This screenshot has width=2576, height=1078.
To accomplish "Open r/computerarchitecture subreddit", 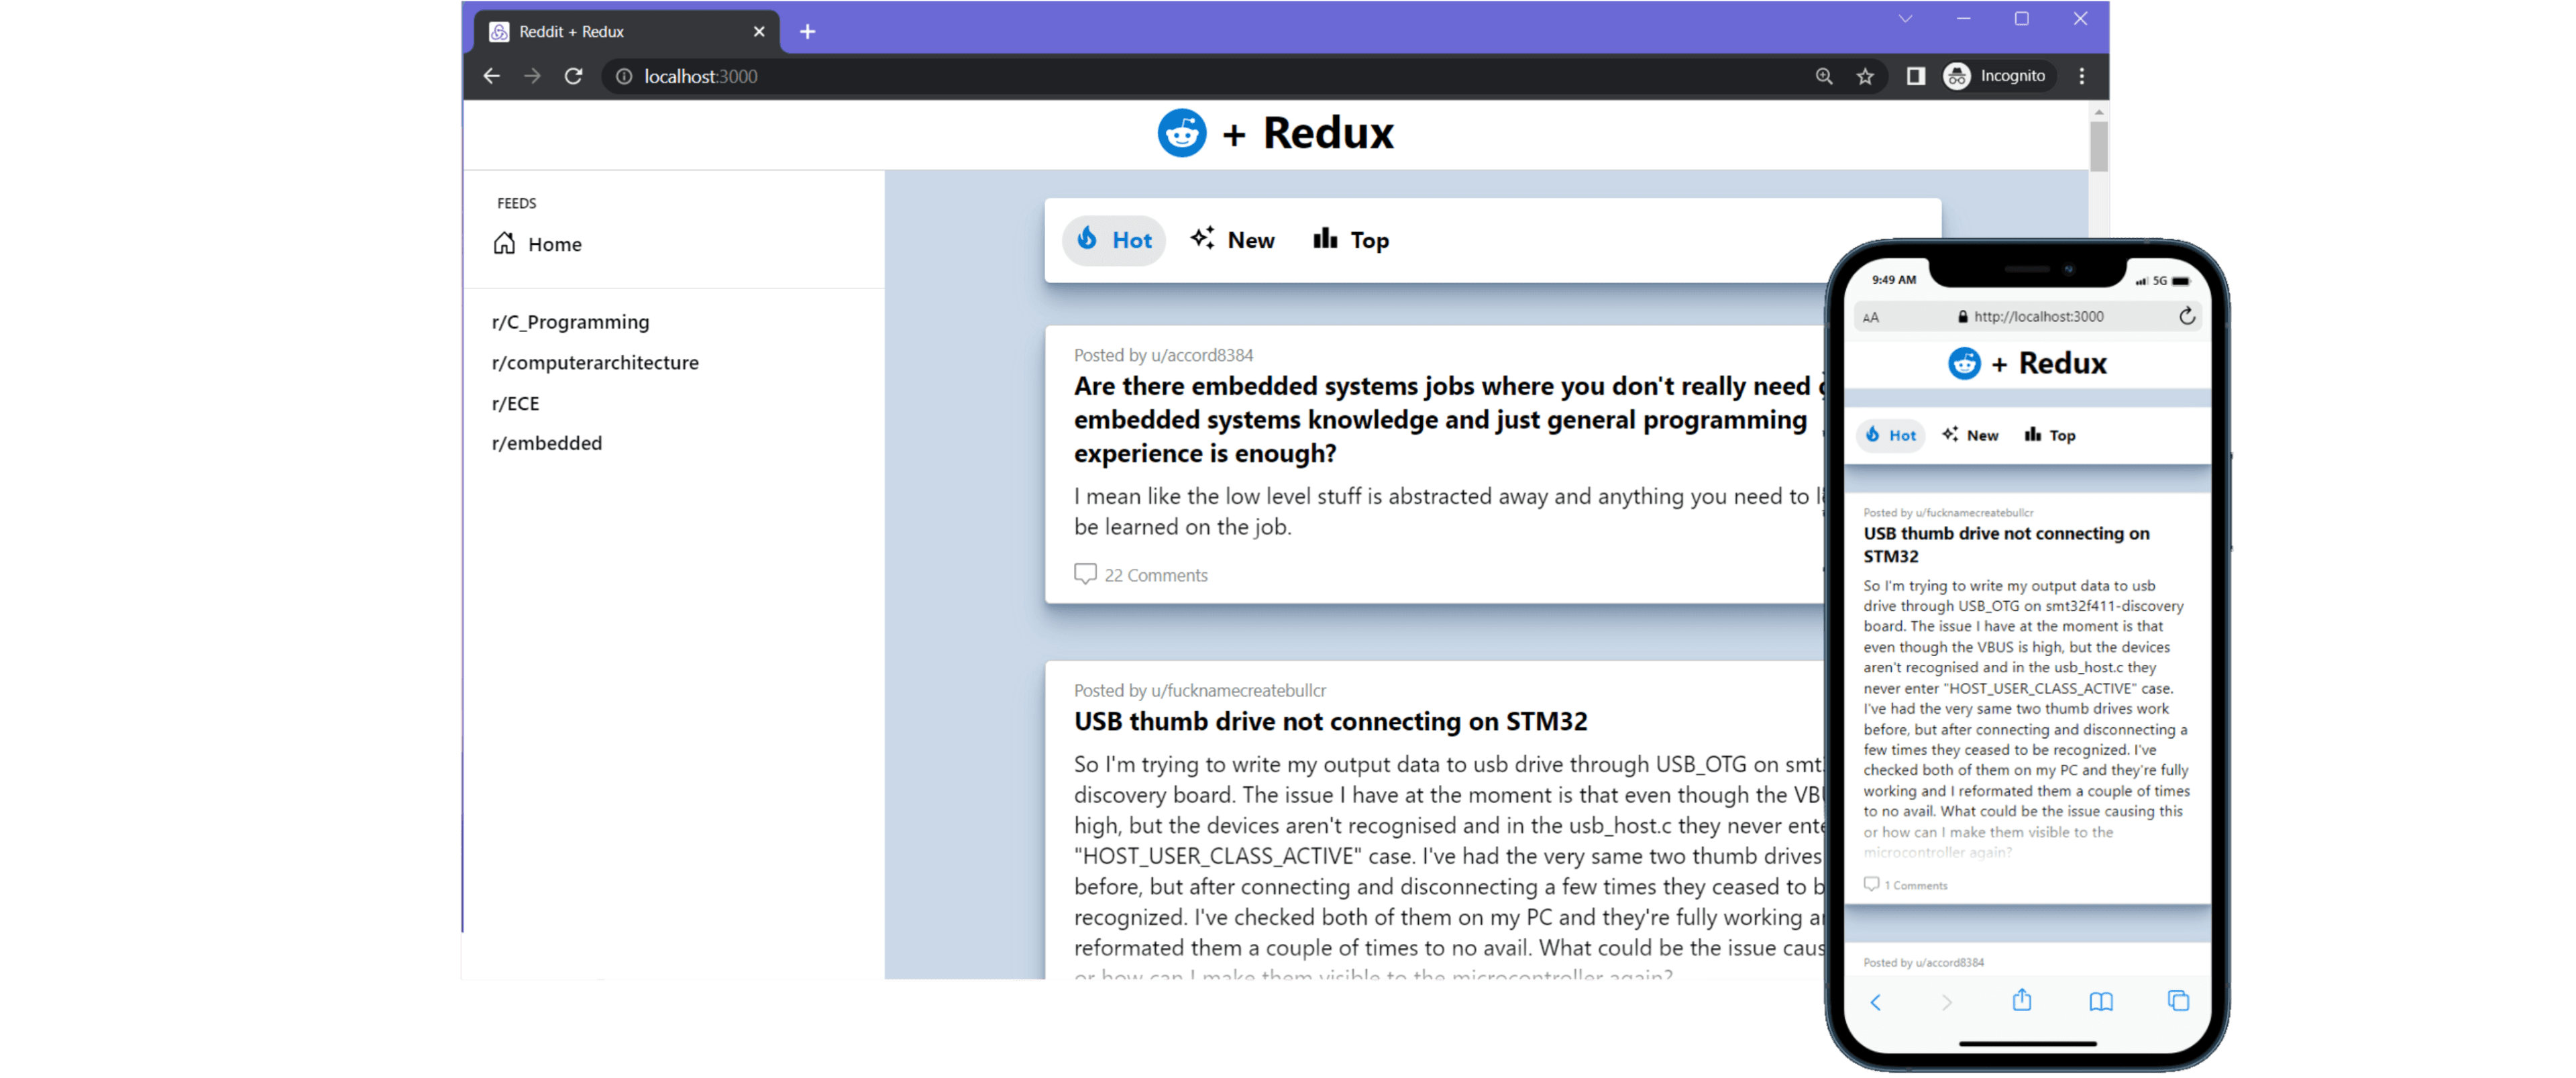I will click(x=595, y=363).
